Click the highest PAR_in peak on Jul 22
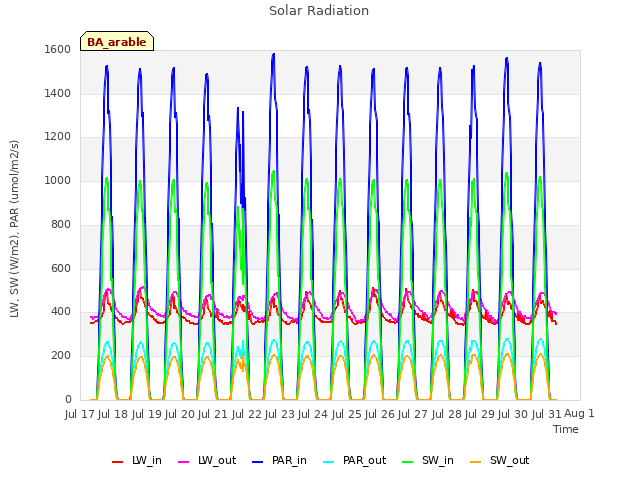This screenshot has height=480, width=640. point(273,54)
